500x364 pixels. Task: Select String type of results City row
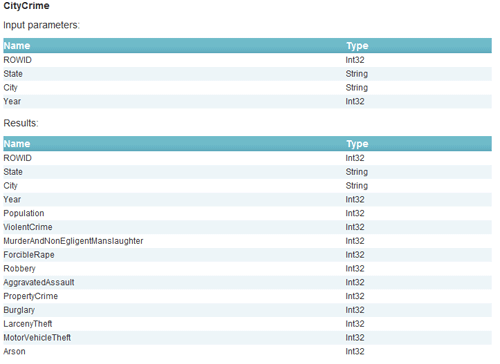(357, 186)
